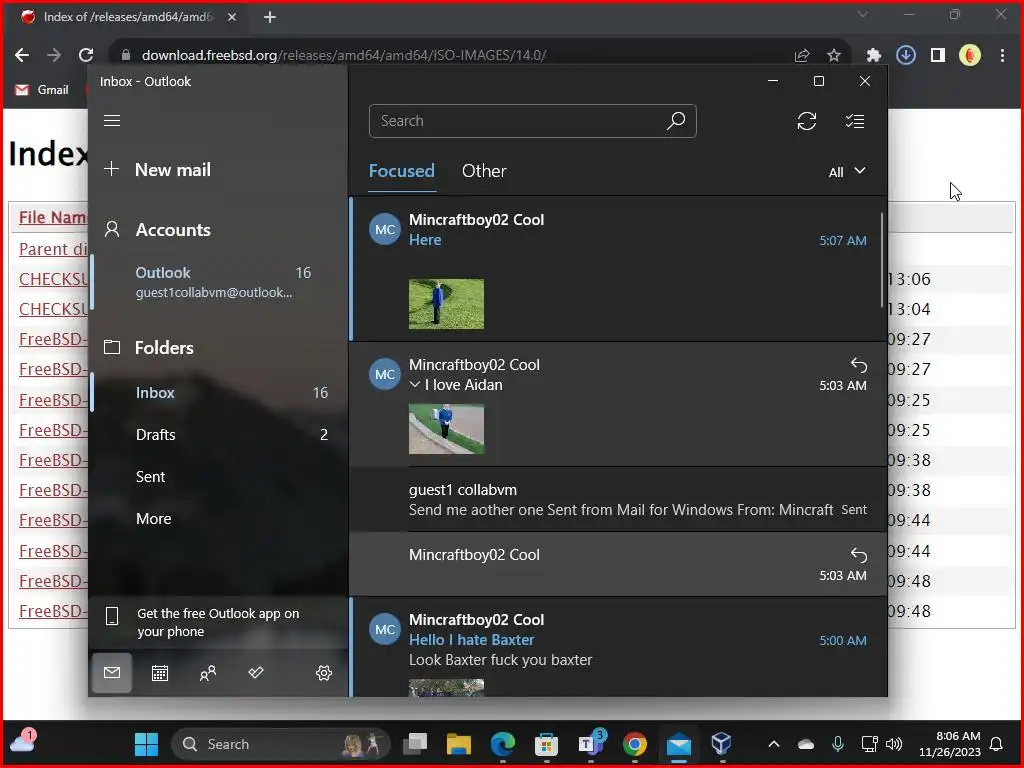1024x768 pixels.
Task: Switch to Calendar view icon
Action: [160, 673]
